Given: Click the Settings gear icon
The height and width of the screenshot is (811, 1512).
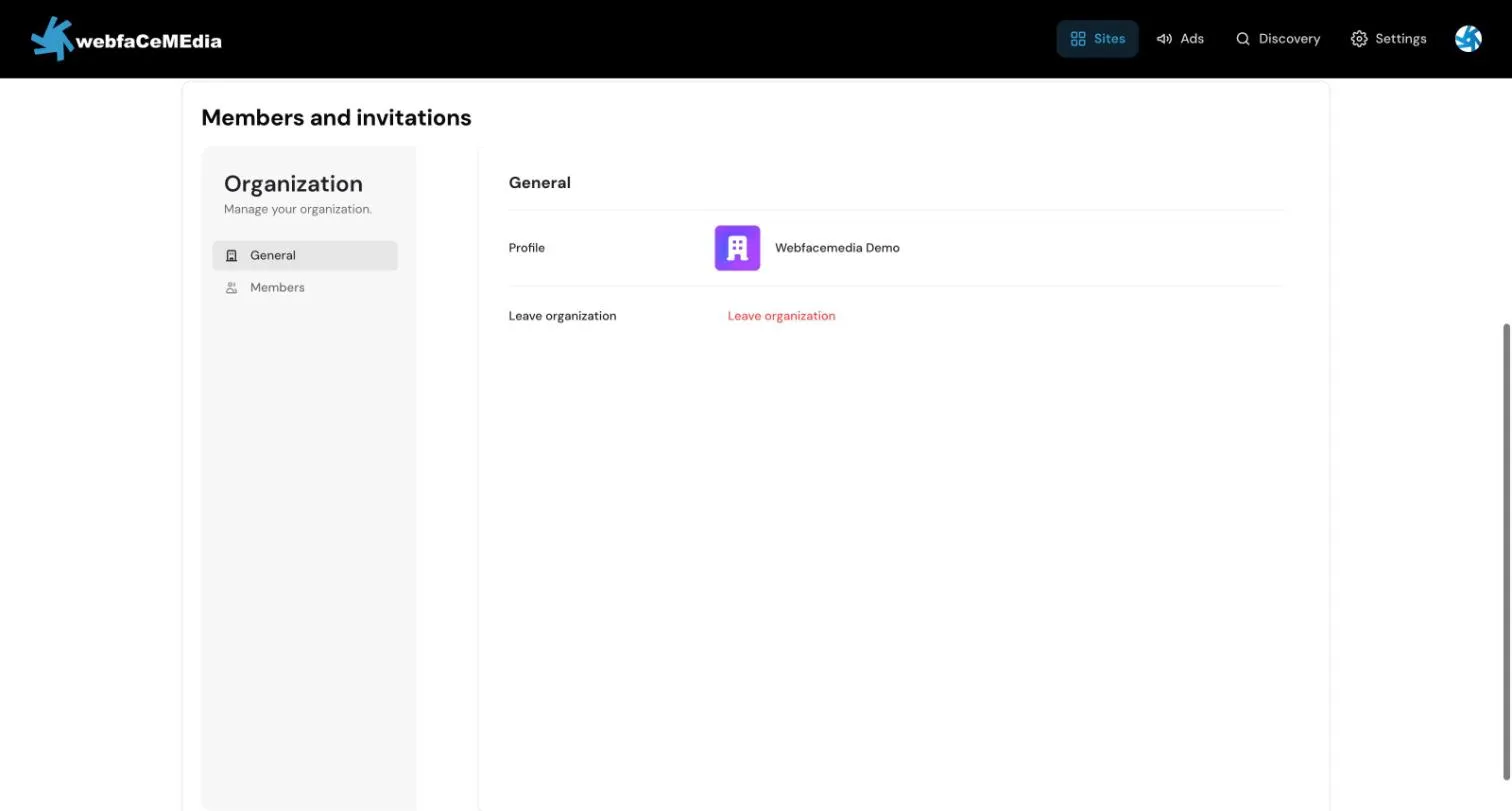Looking at the screenshot, I should point(1359,39).
